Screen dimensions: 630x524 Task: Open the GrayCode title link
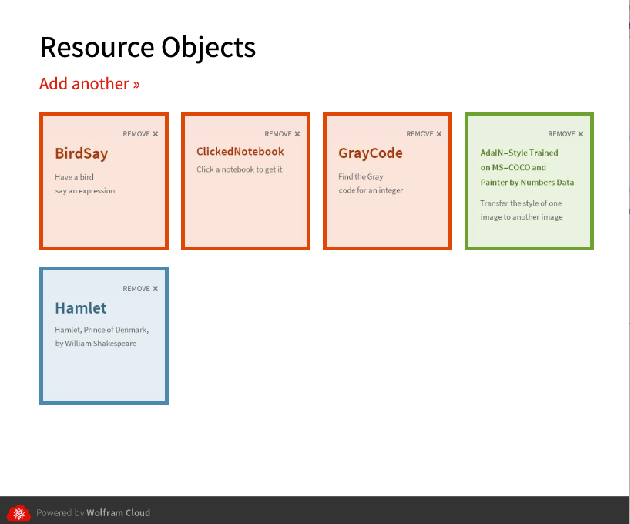coord(370,154)
